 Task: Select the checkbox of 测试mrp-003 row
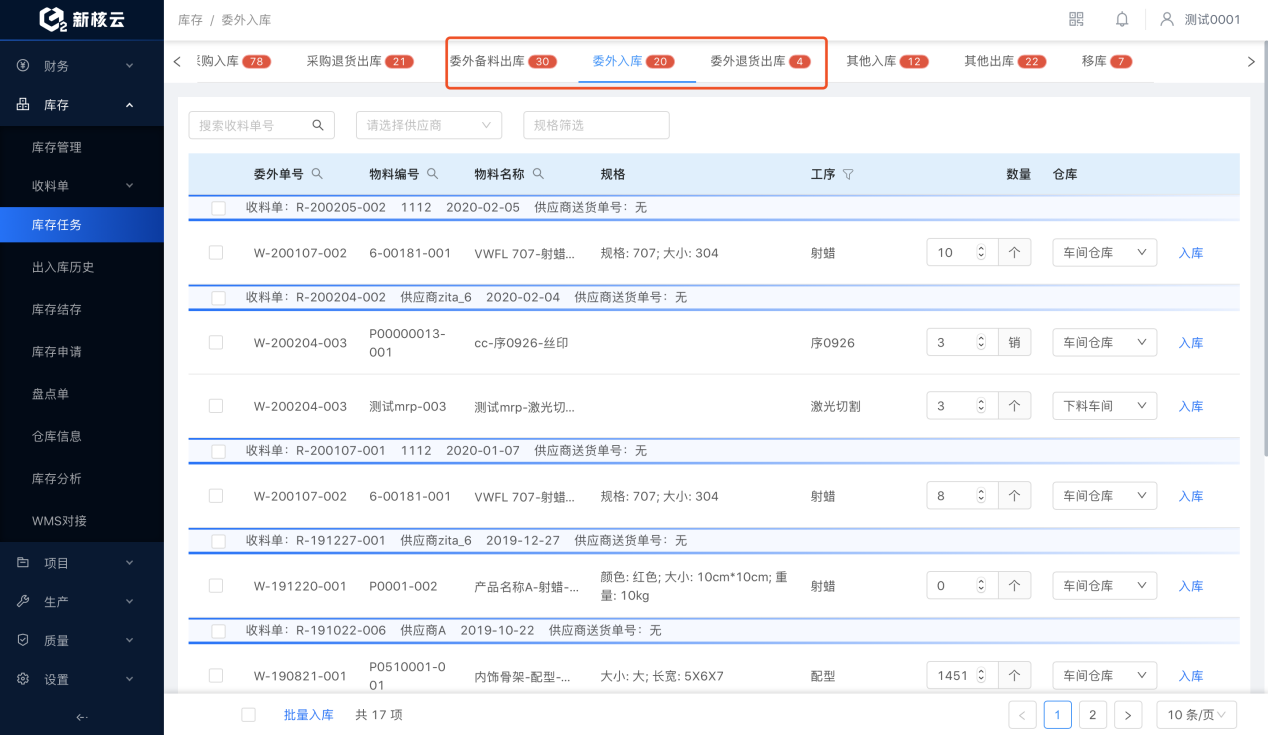tap(216, 406)
